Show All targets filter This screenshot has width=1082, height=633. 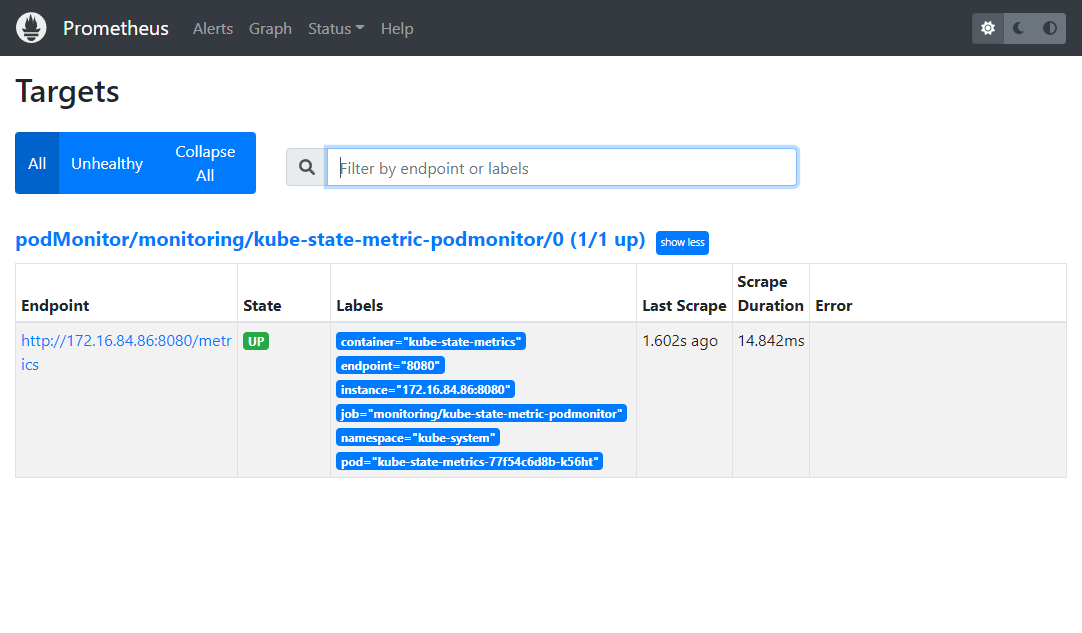(37, 163)
